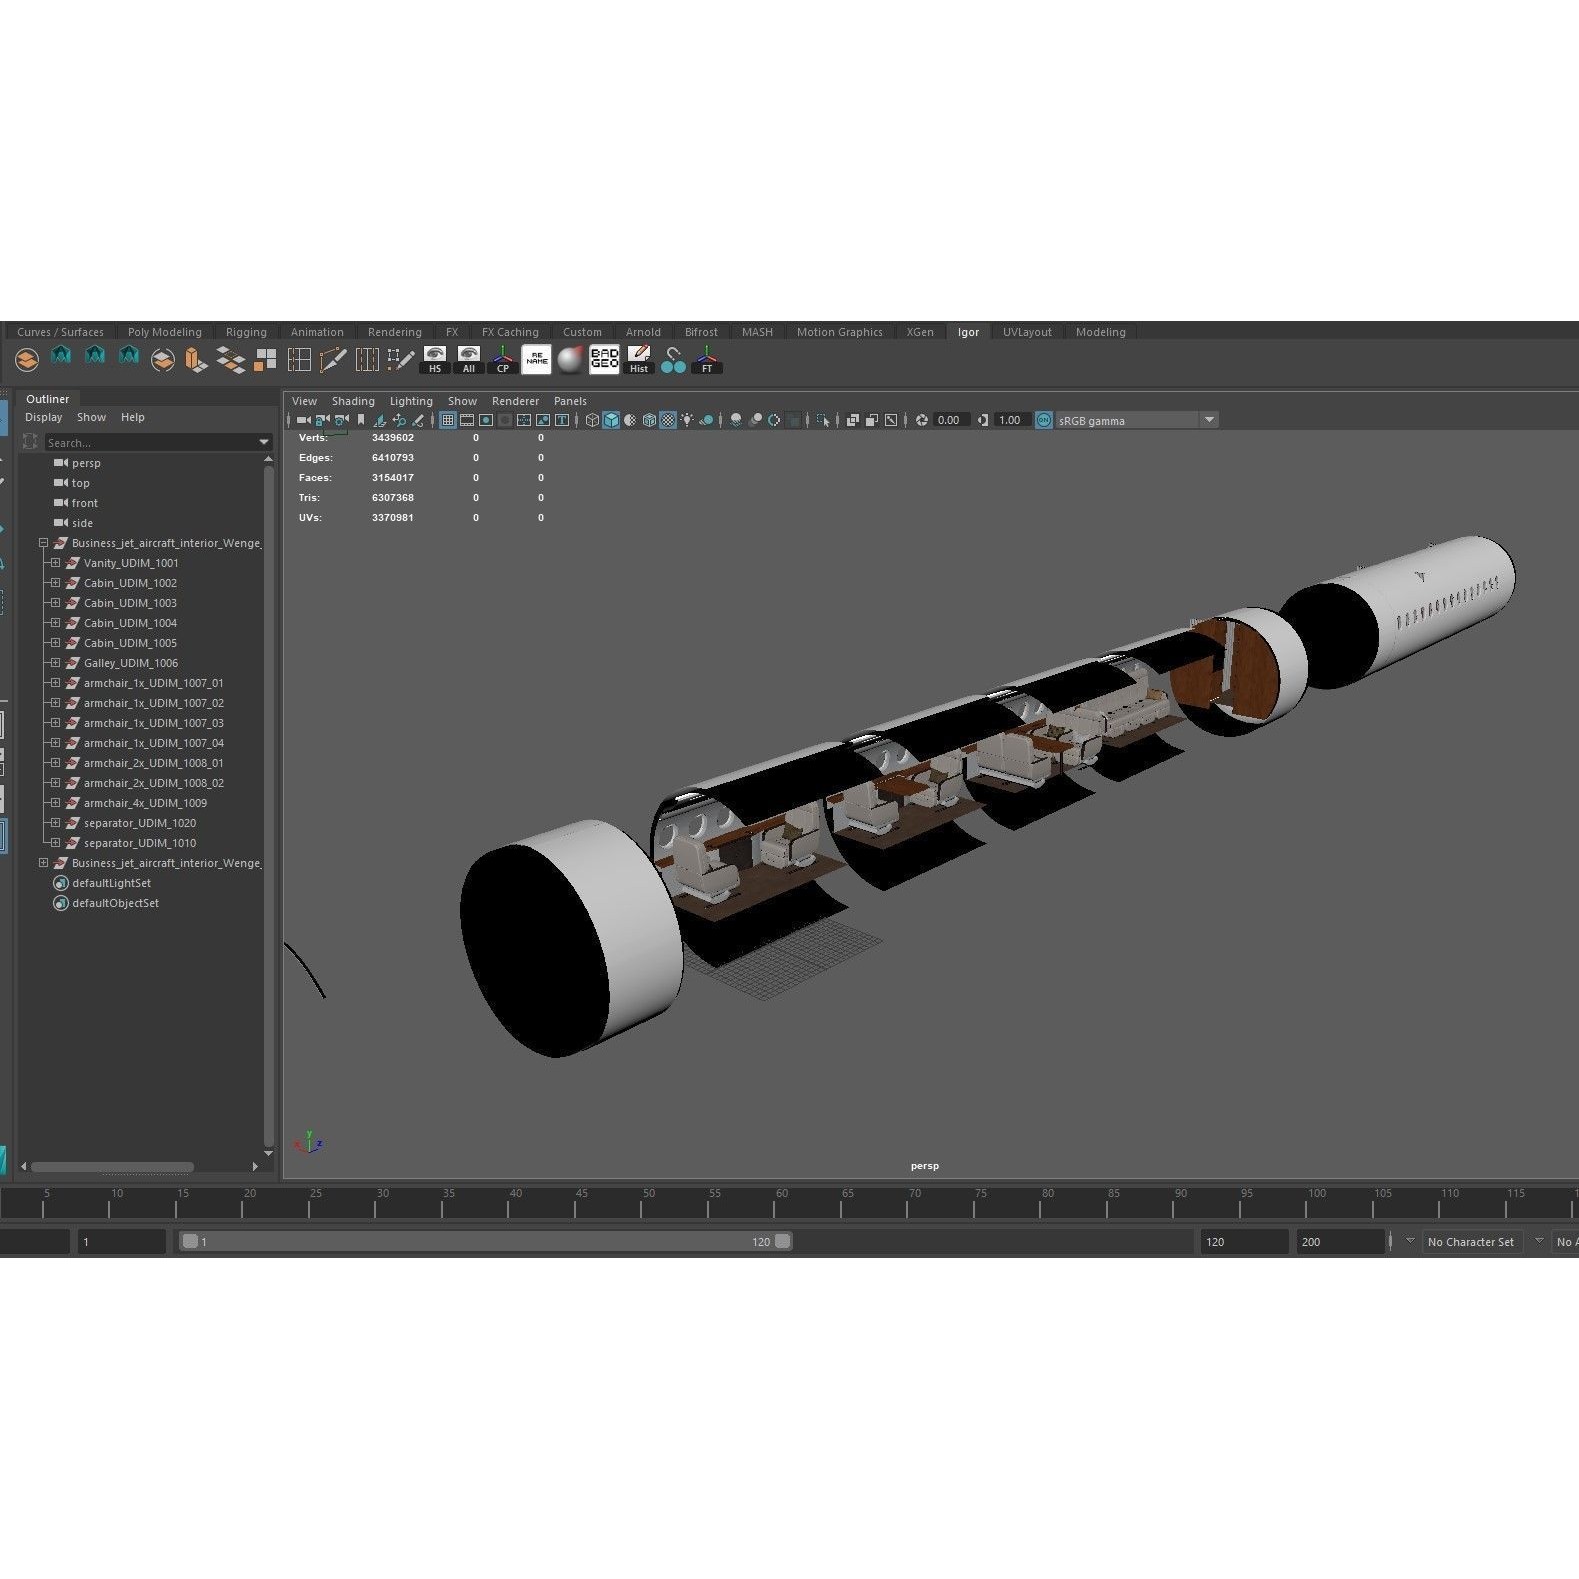Click the animation end time field 200

click(x=1340, y=1241)
